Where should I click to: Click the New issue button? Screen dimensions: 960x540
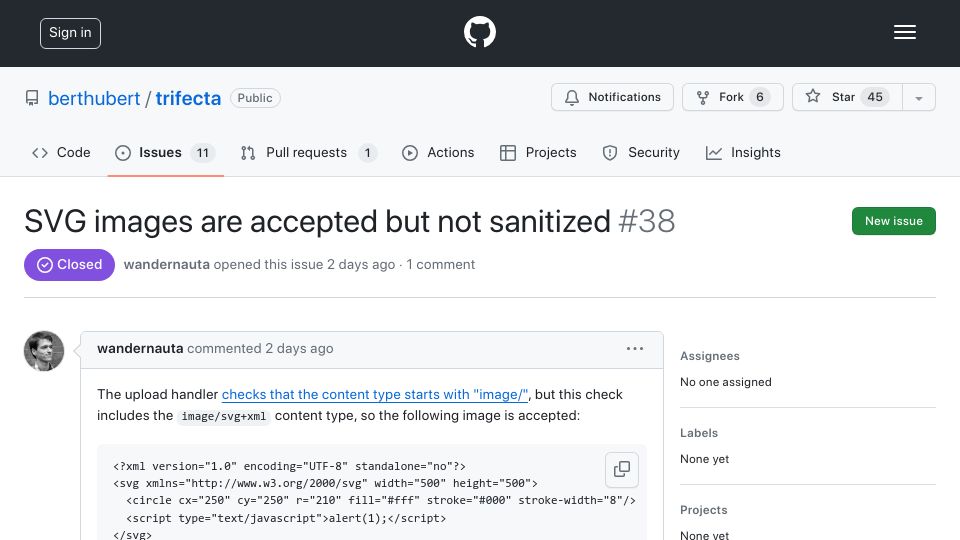click(893, 221)
